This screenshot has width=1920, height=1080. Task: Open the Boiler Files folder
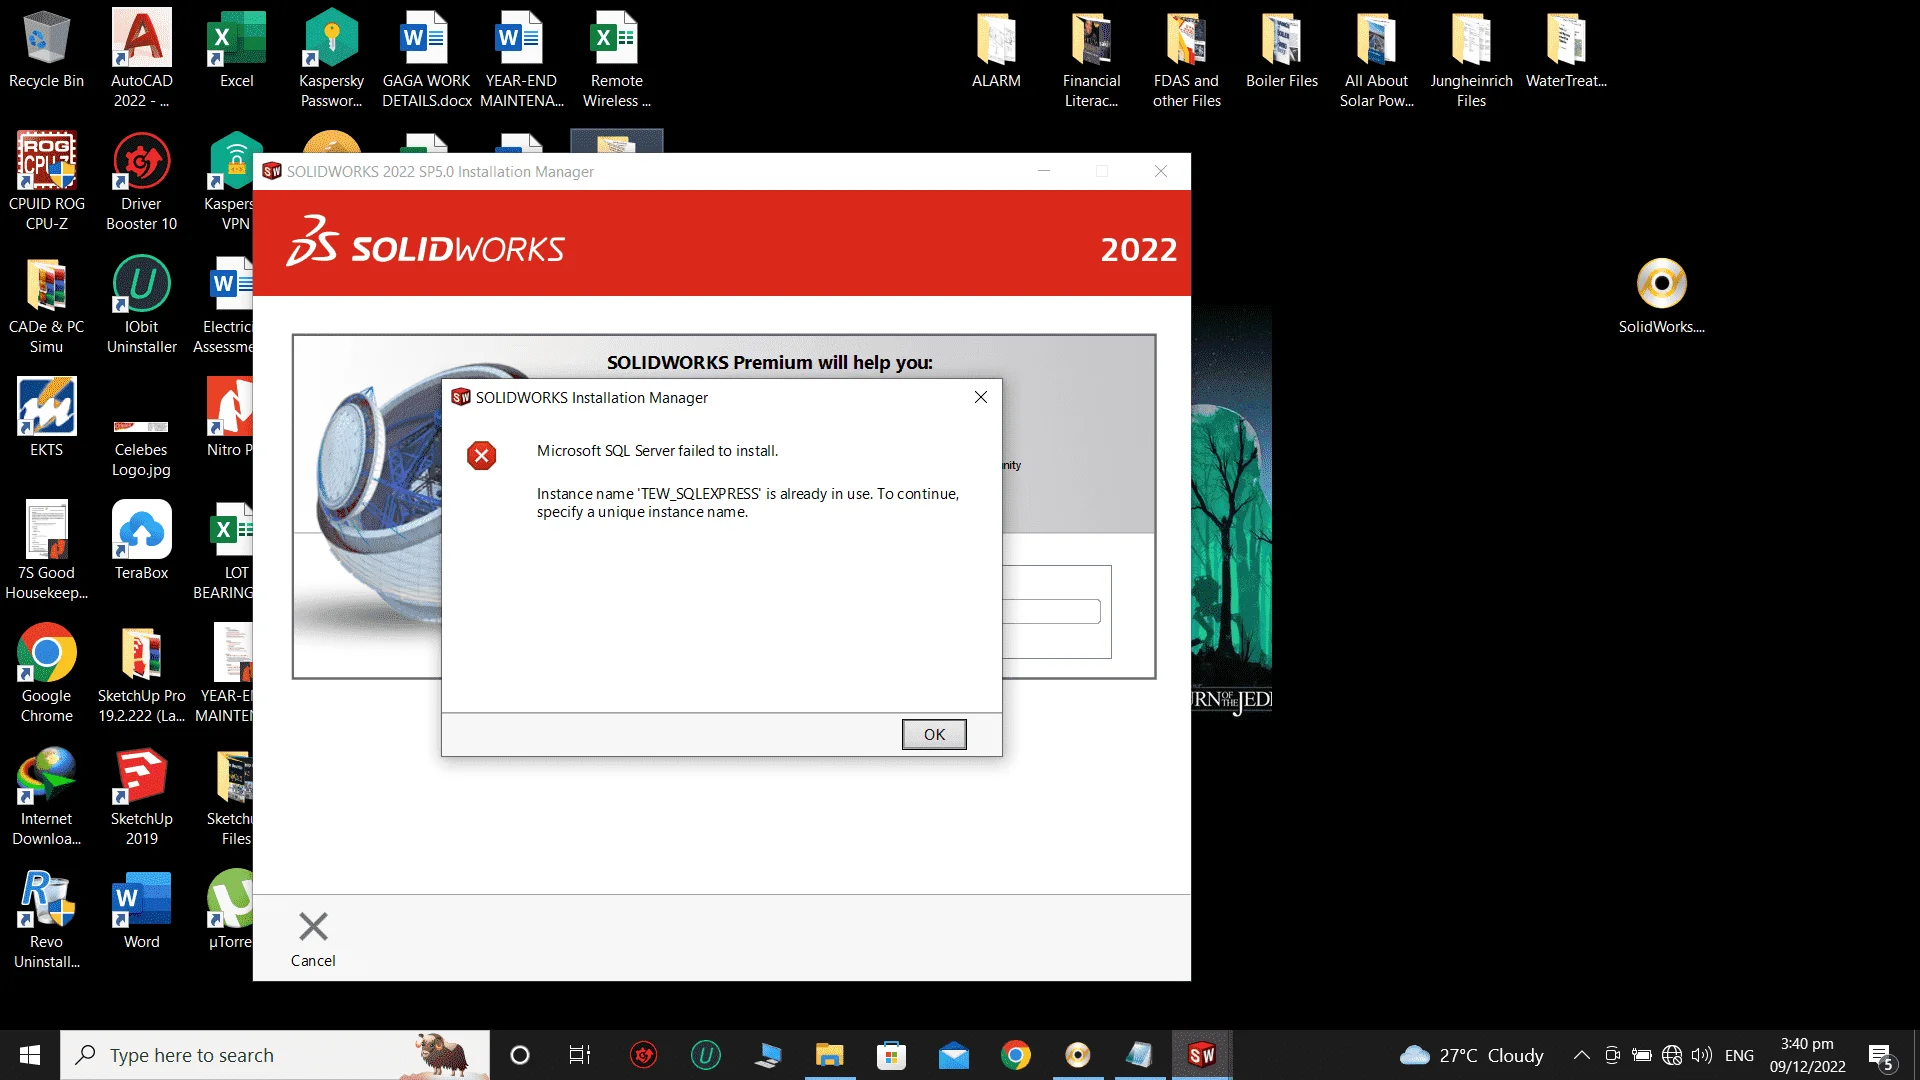(x=1281, y=50)
